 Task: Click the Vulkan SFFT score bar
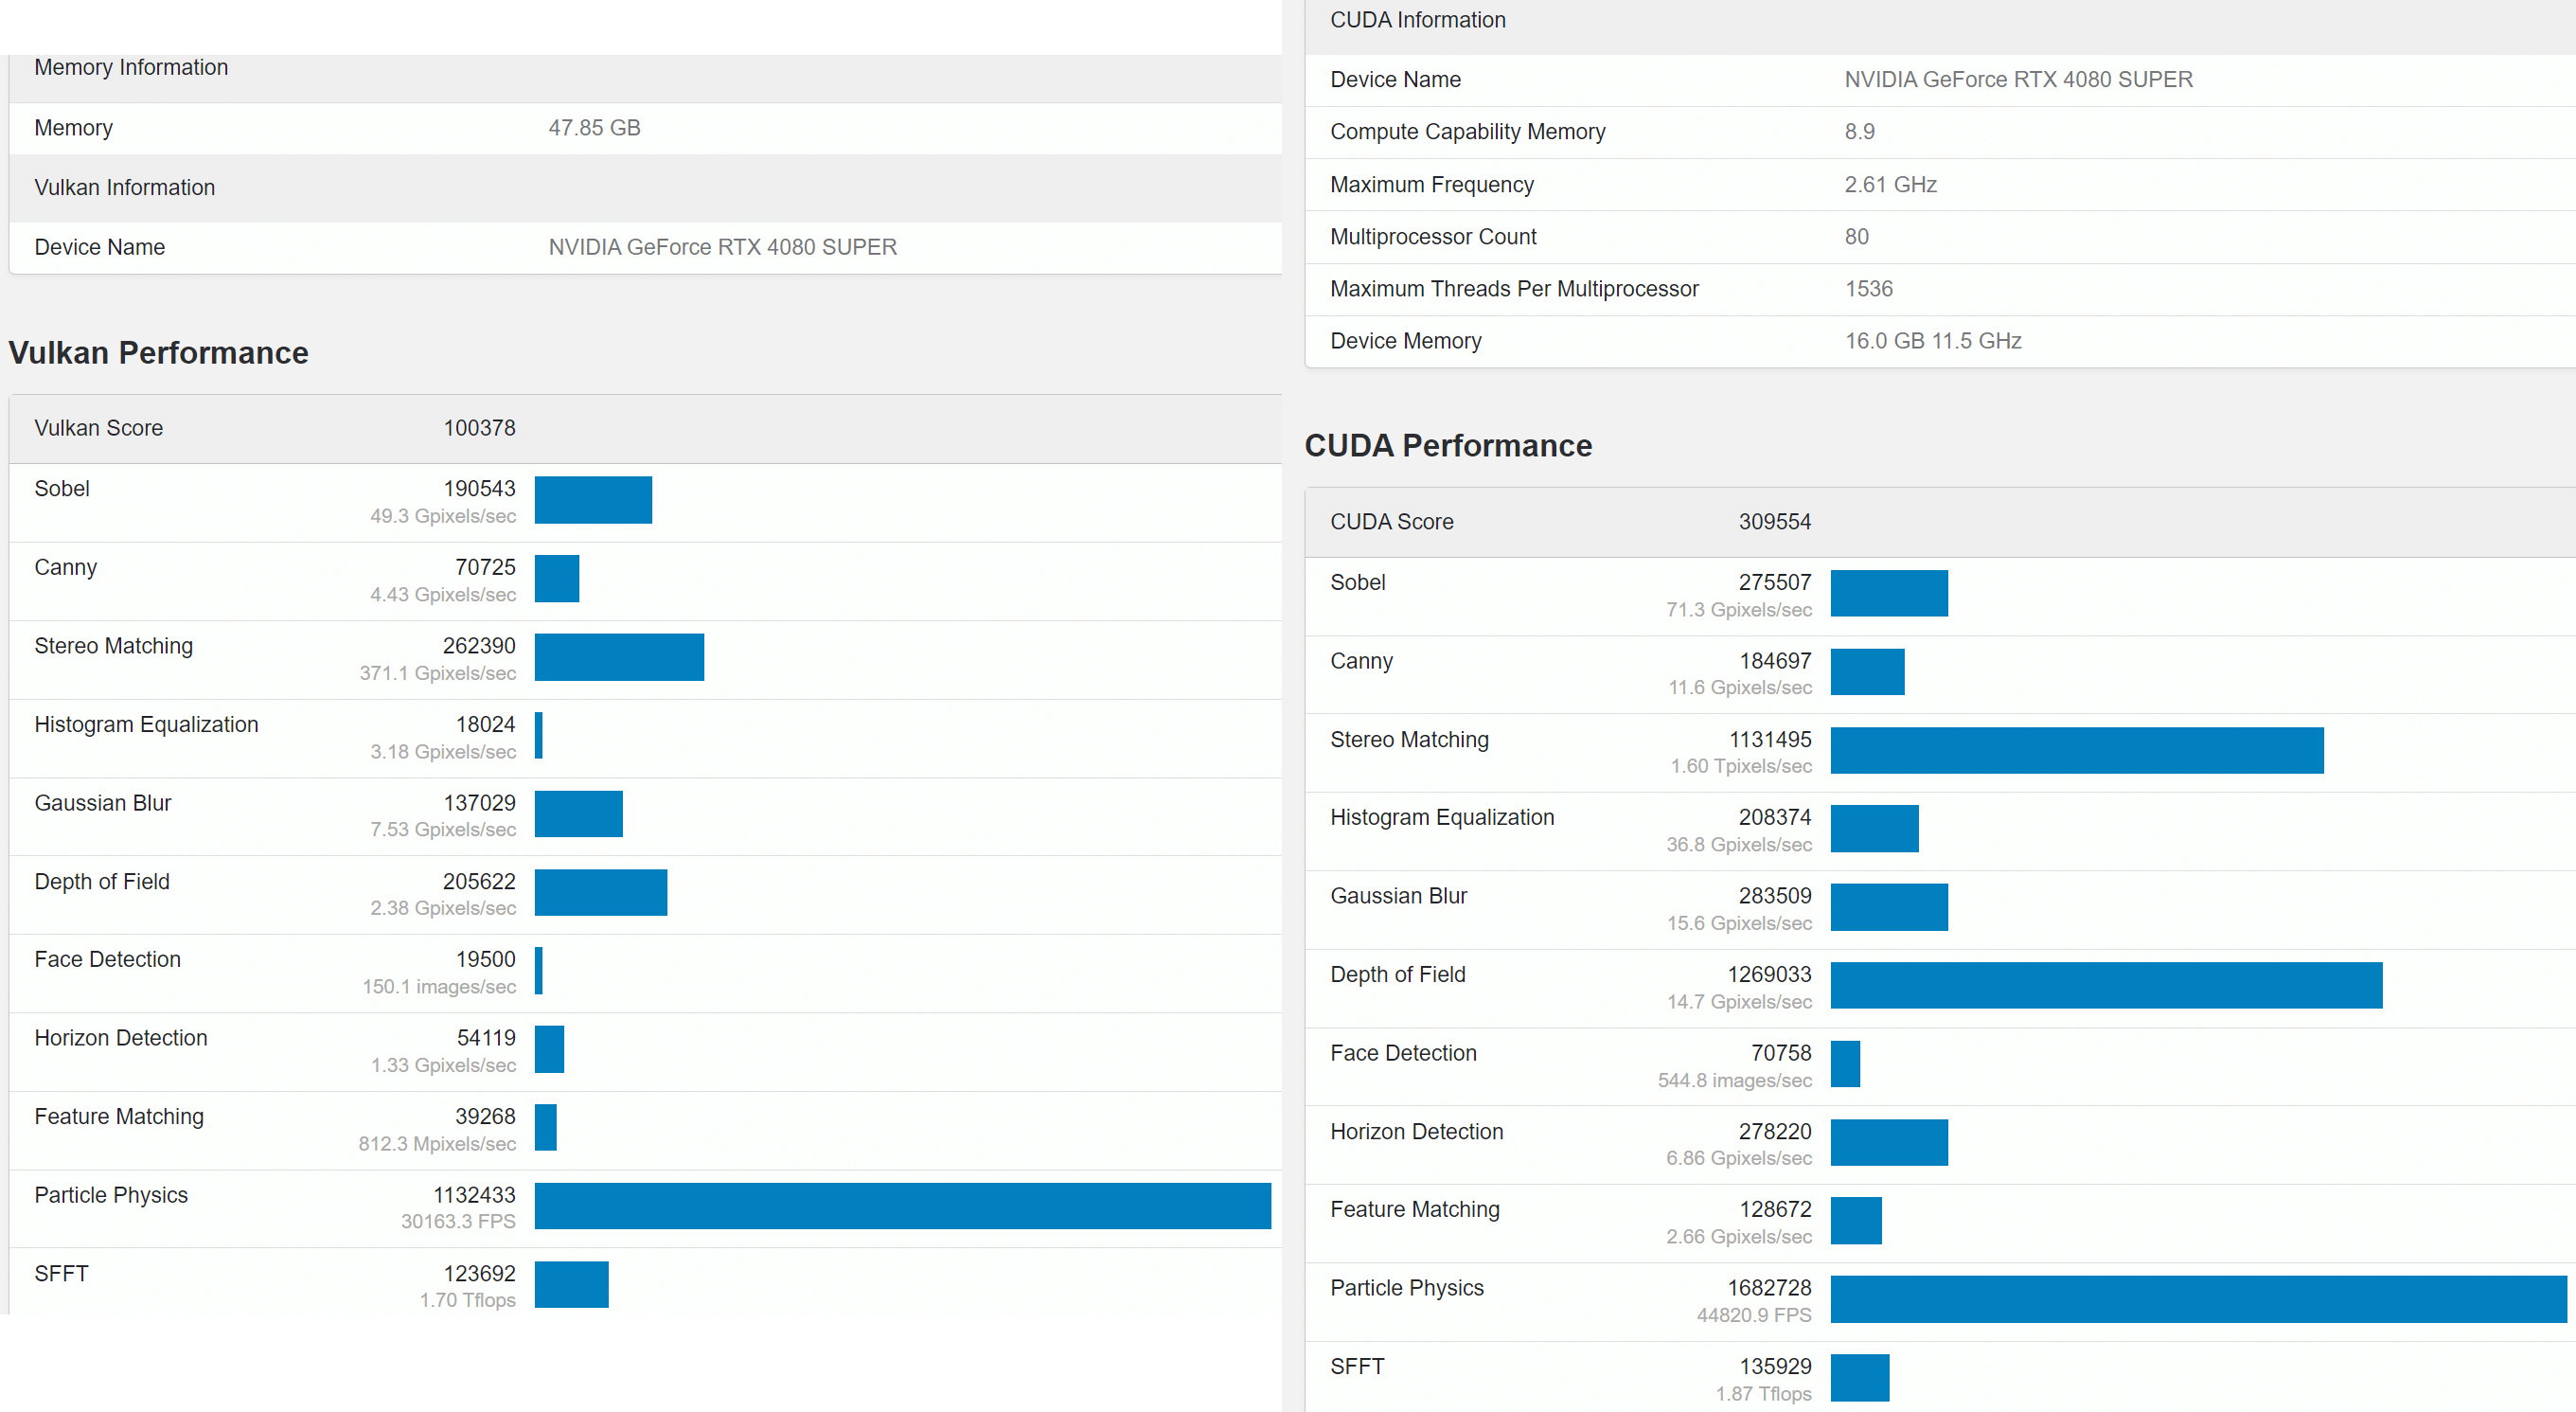tap(571, 1284)
